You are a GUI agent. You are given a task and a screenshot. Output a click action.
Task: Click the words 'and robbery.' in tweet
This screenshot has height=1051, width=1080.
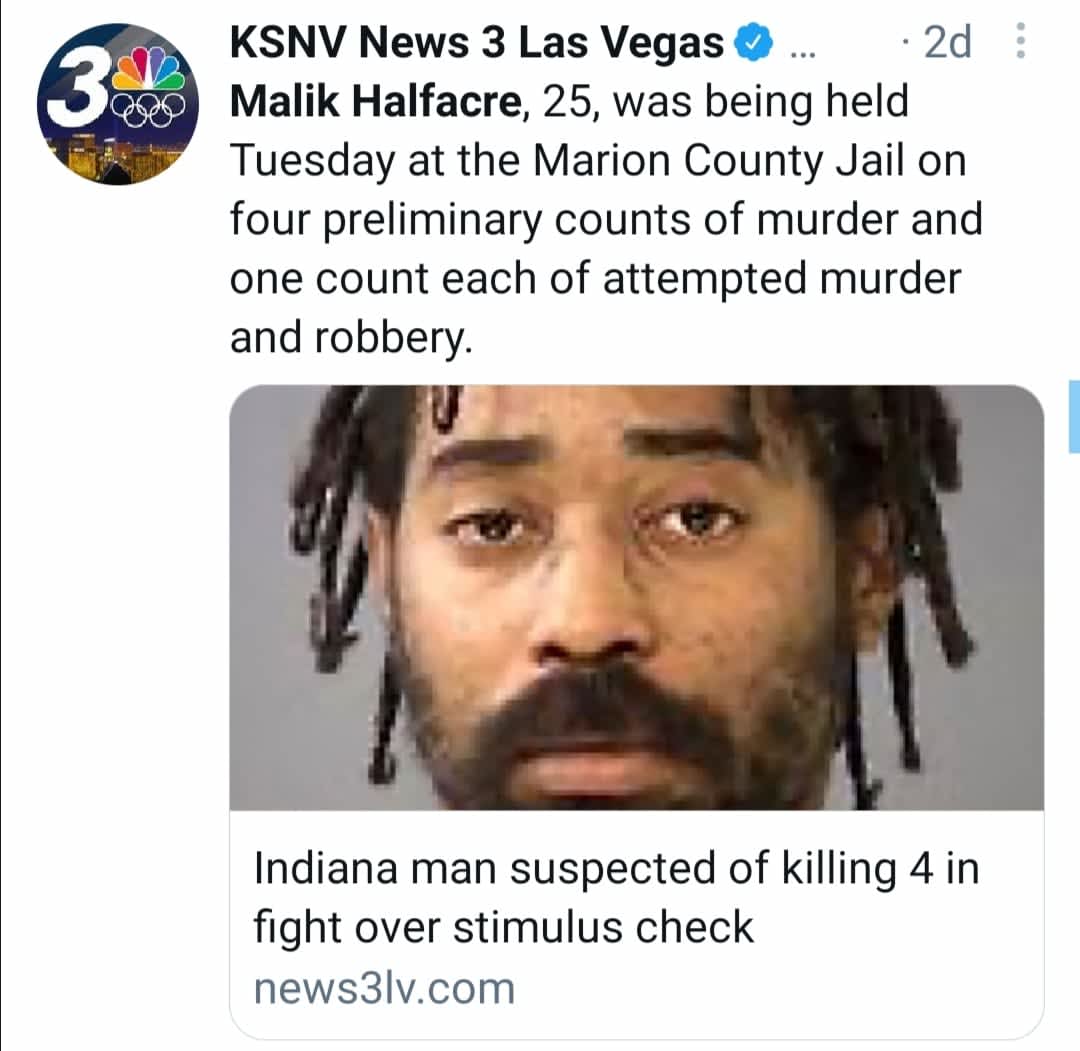coord(351,338)
